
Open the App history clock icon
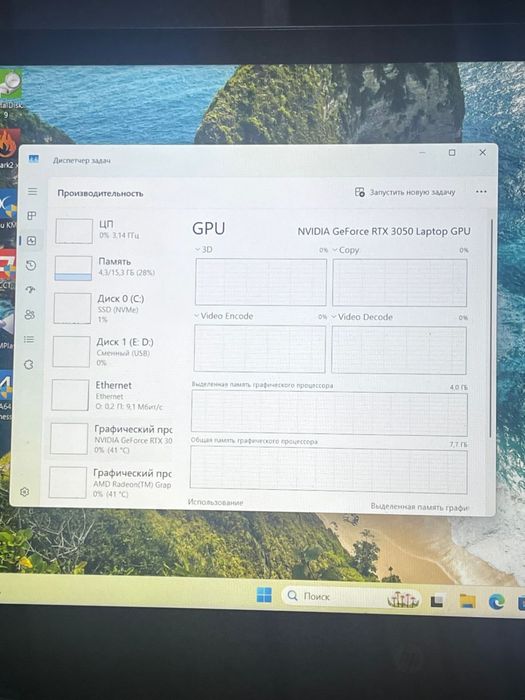31,266
